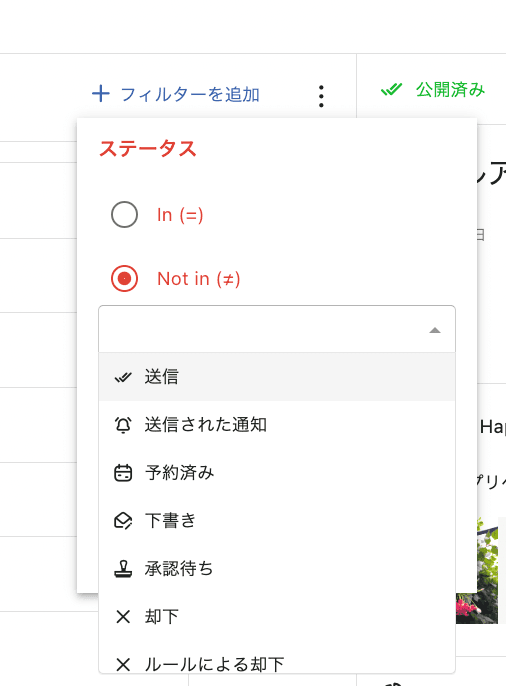Click the stamp icon for 承認待ち
The image size is (506, 686).
123,569
